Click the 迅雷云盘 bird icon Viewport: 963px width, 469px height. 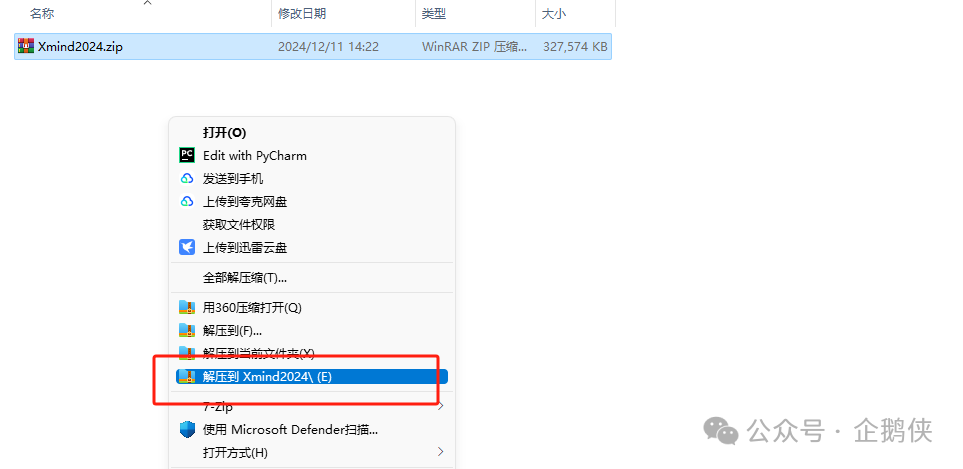coord(186,247)
